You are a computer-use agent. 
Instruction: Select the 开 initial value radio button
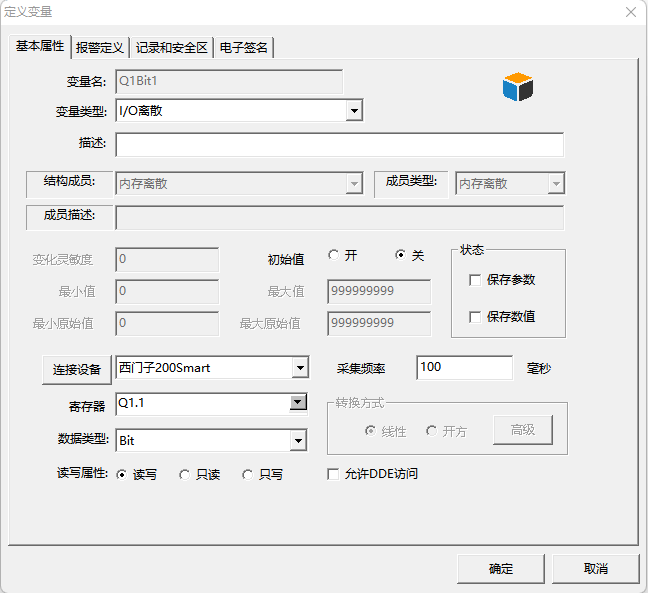coord(334,255)
